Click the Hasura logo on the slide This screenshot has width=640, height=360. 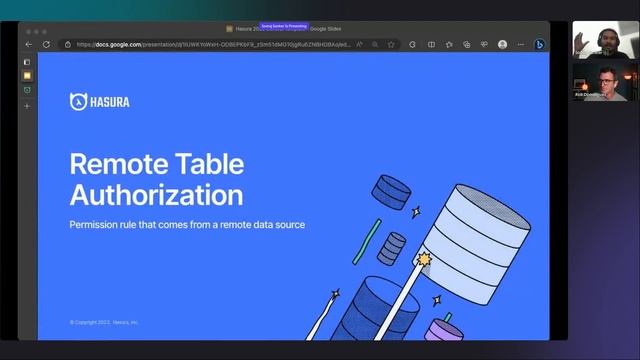click(100, 102)
